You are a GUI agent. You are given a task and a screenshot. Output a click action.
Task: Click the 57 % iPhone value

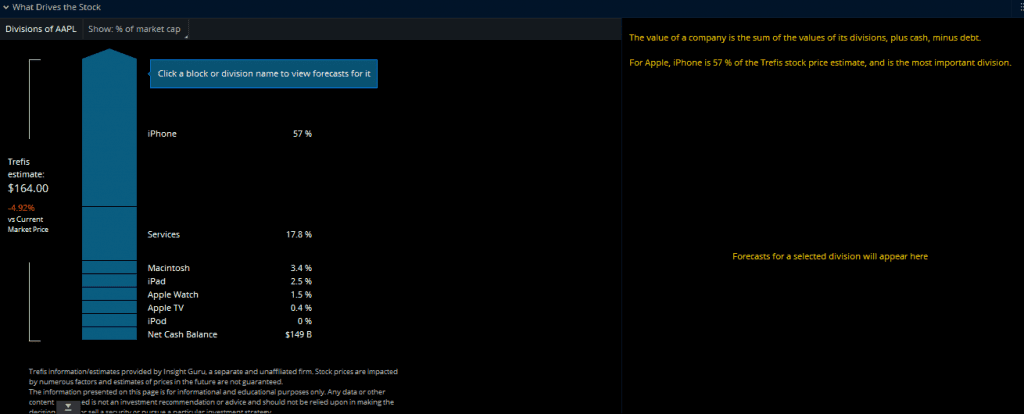(302, 134)
